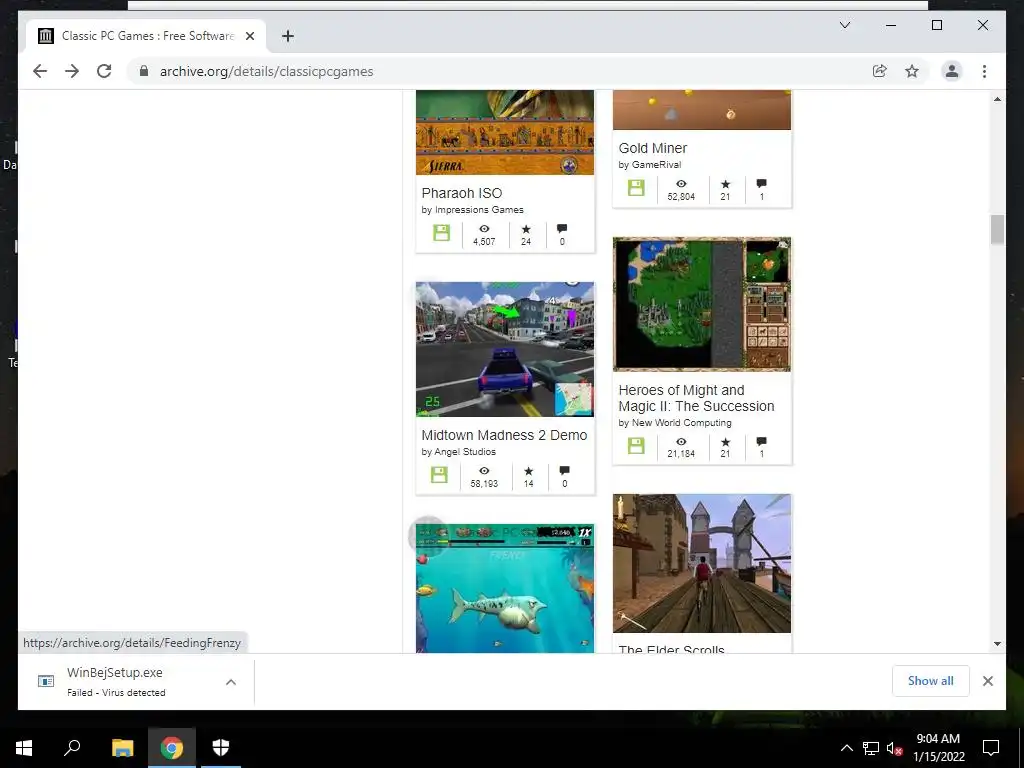Screen dimensions: 1024x768
Task: Click 'by Impressions Games' text
Action: coord(472,210)
